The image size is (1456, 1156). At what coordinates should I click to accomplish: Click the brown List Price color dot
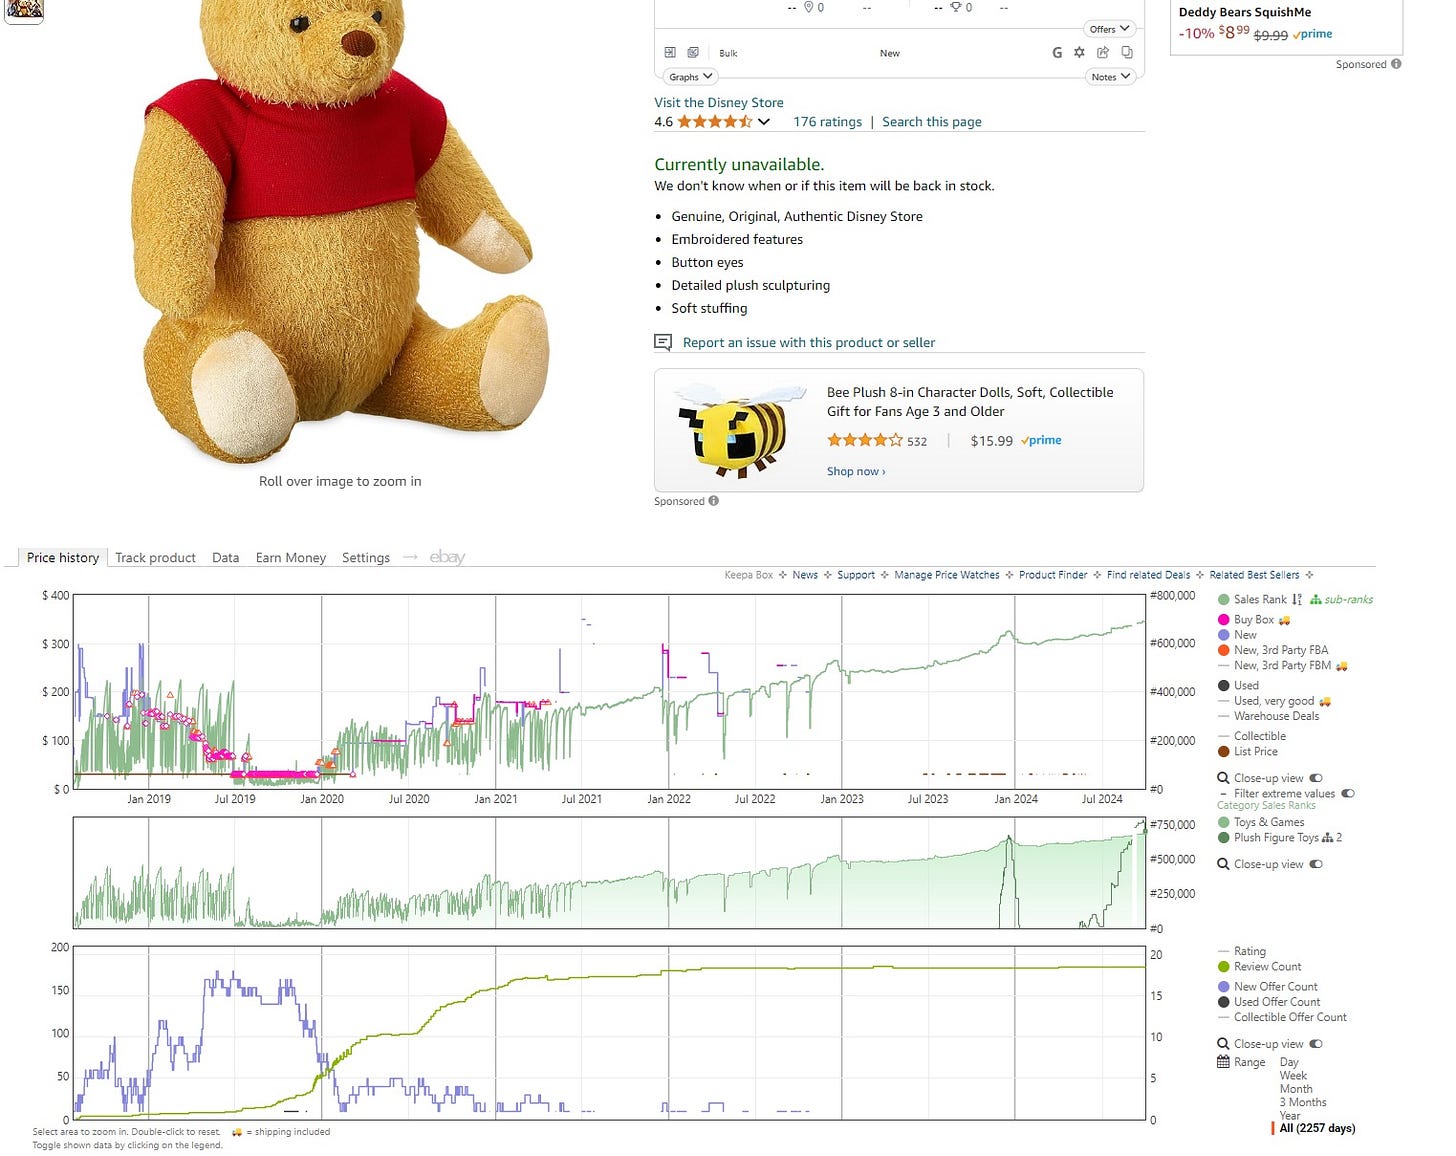1223,752
